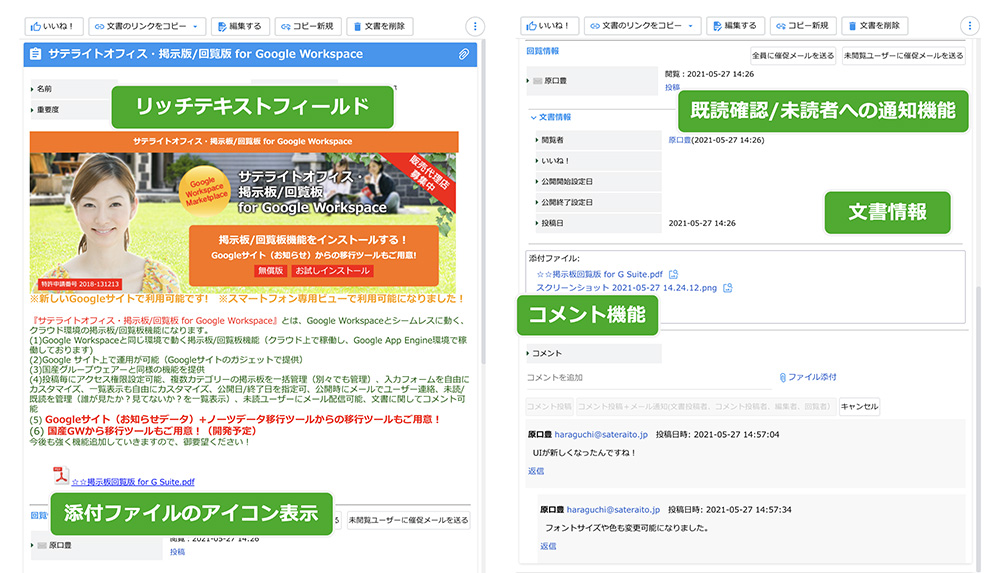Expand the 閲覧者 row
This screenshot has width=1000, height=573.
click(536, 140)
